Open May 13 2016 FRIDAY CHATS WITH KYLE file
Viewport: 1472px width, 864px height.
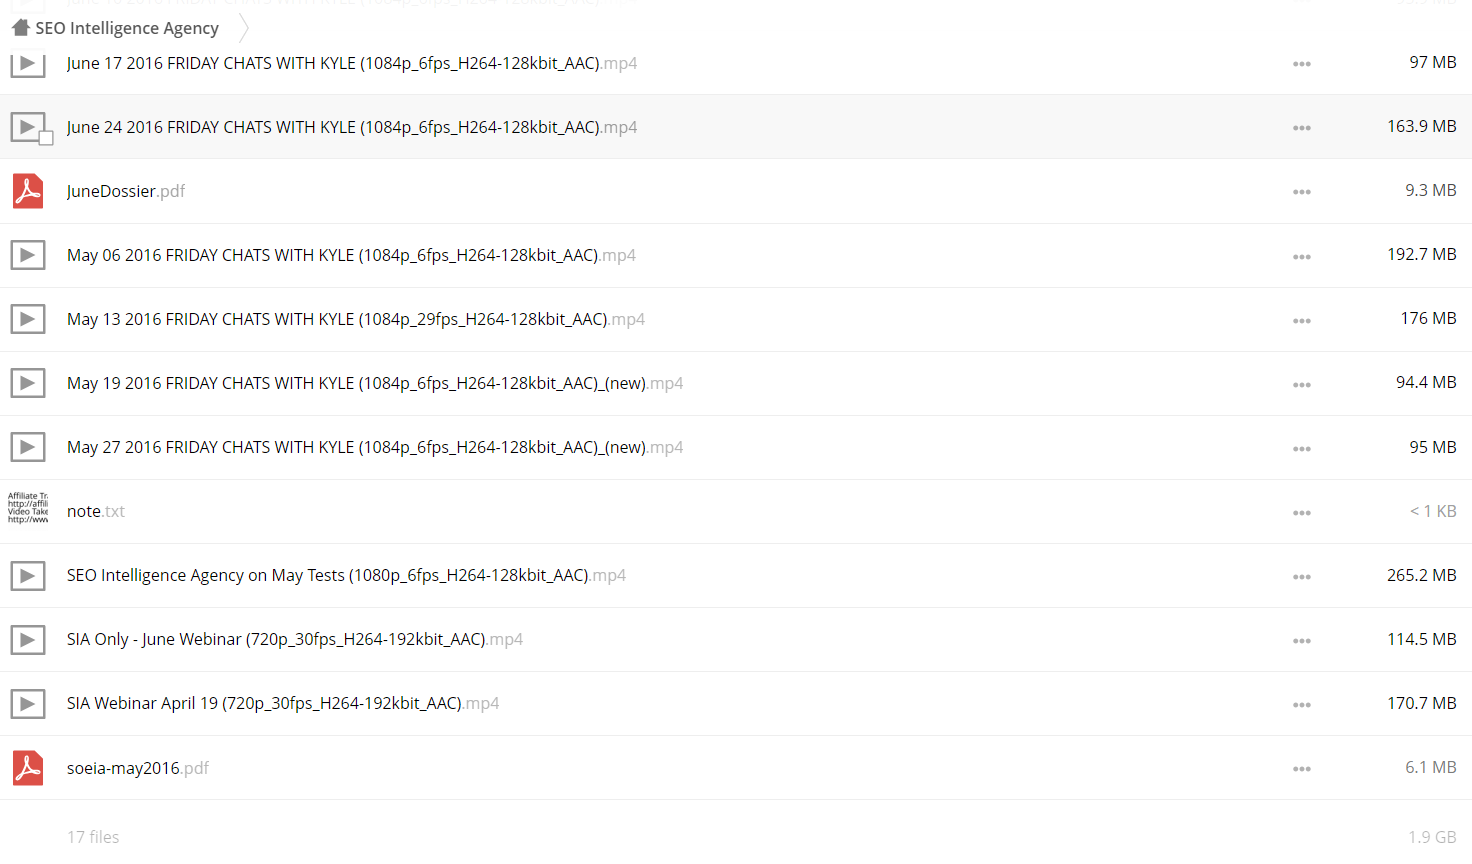[356, 319]
